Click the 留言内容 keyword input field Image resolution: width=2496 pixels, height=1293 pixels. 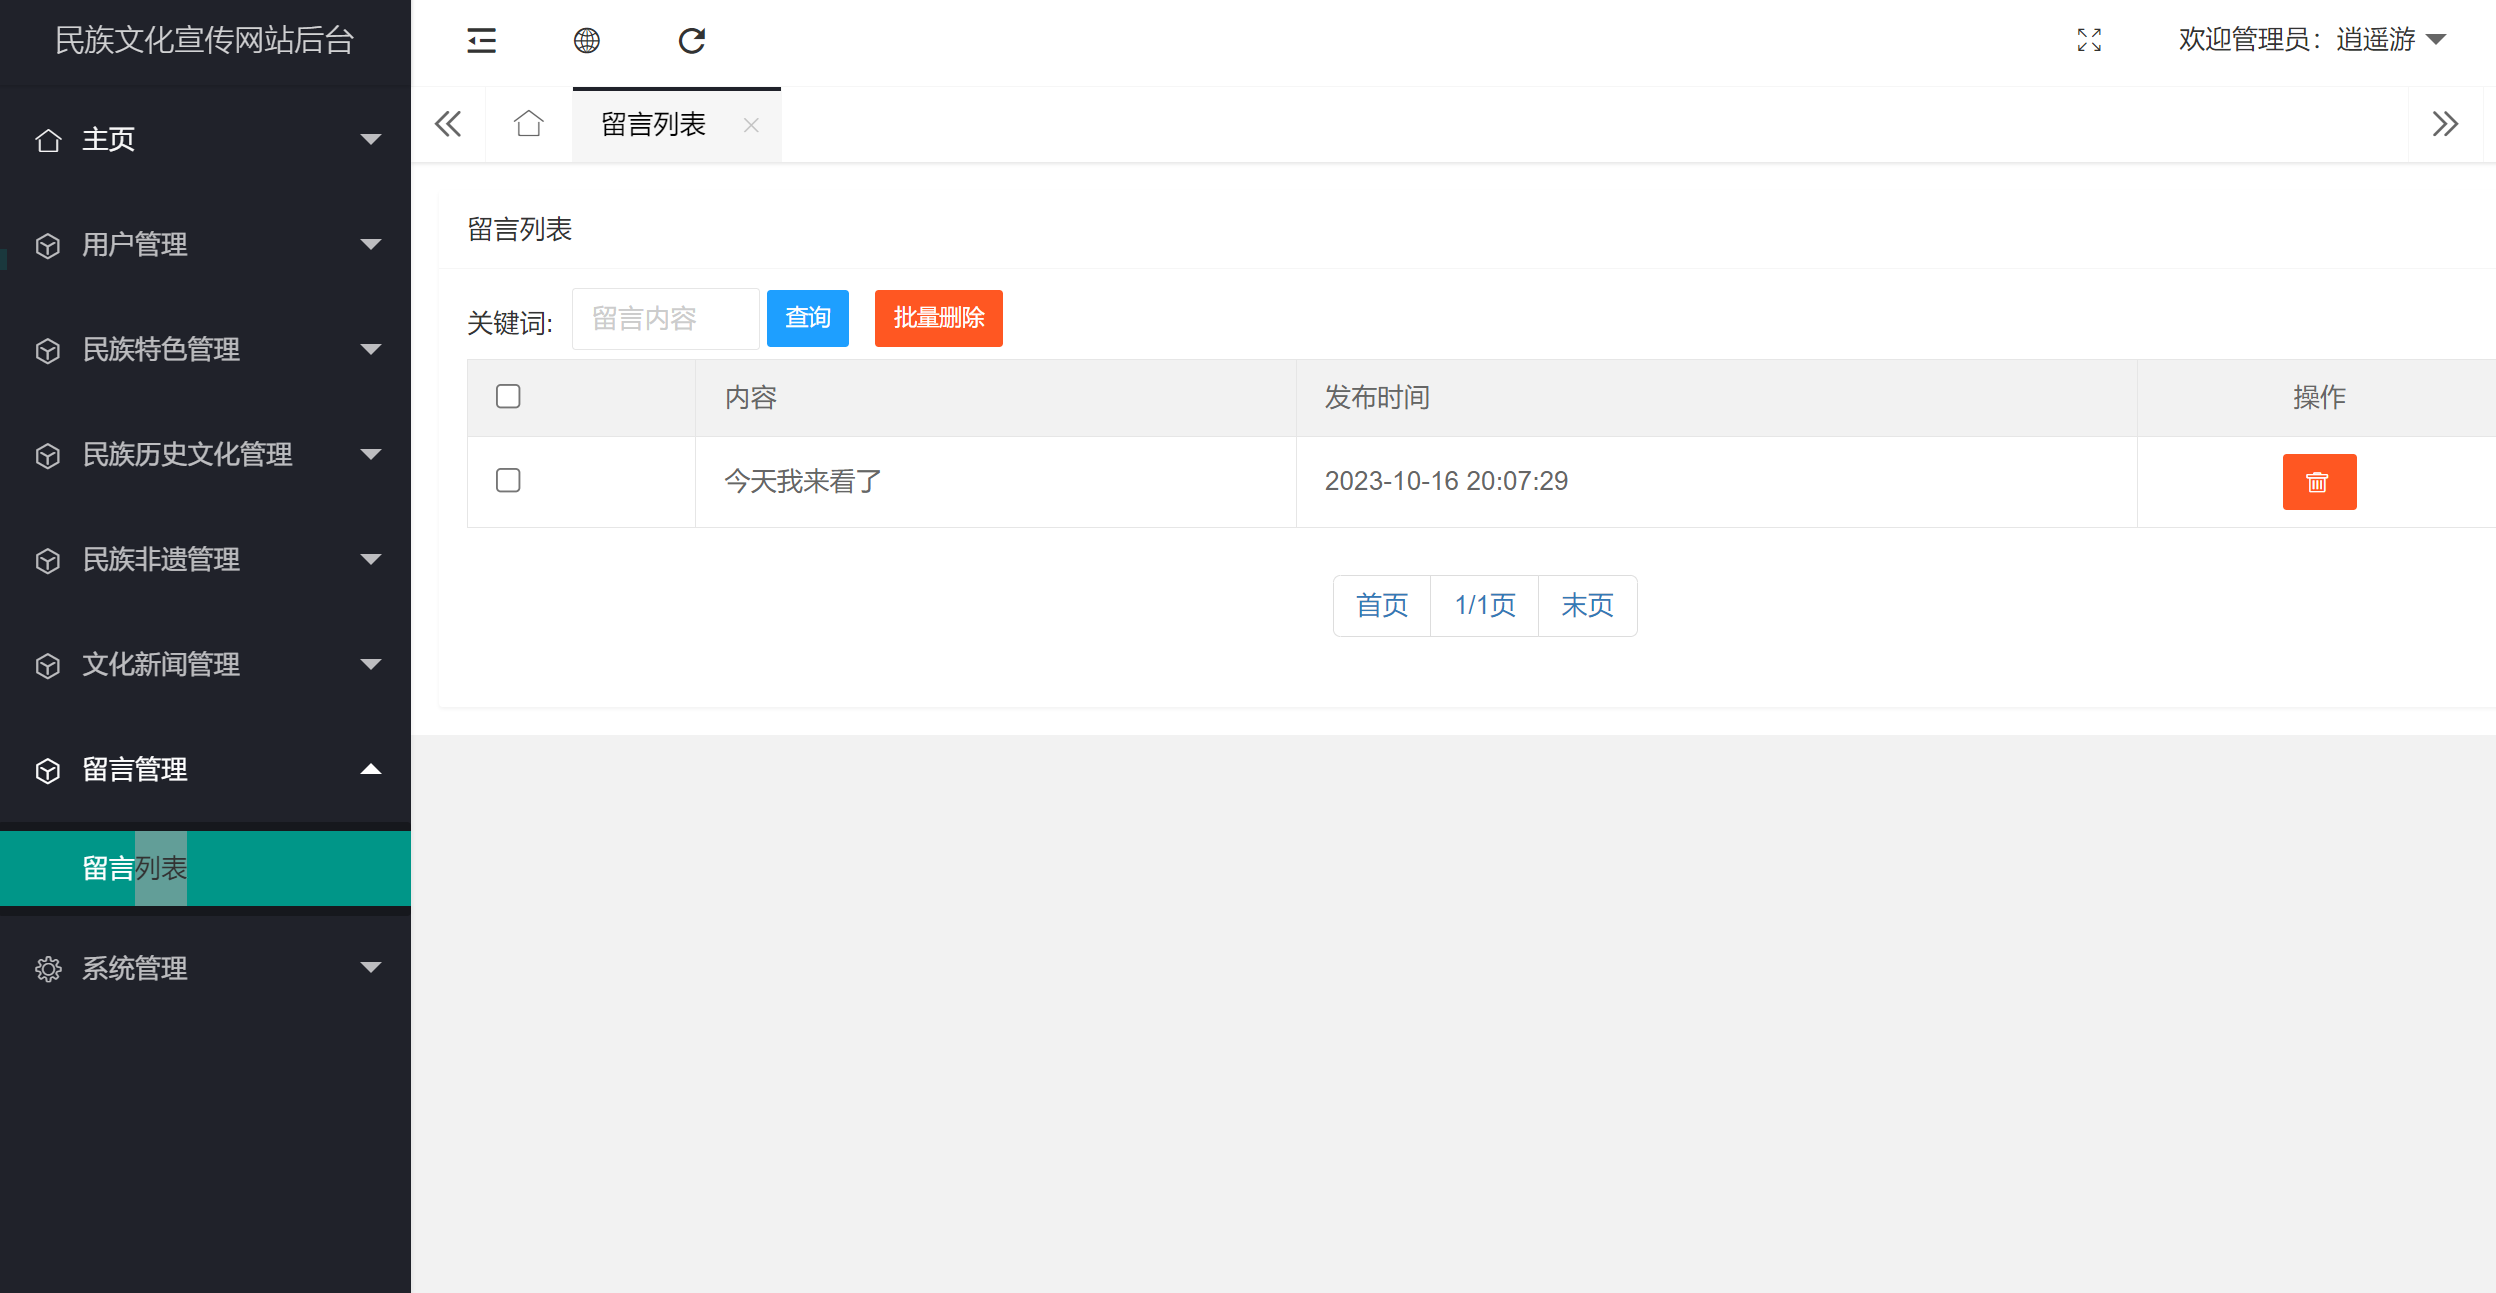click(x=664, y=318)
